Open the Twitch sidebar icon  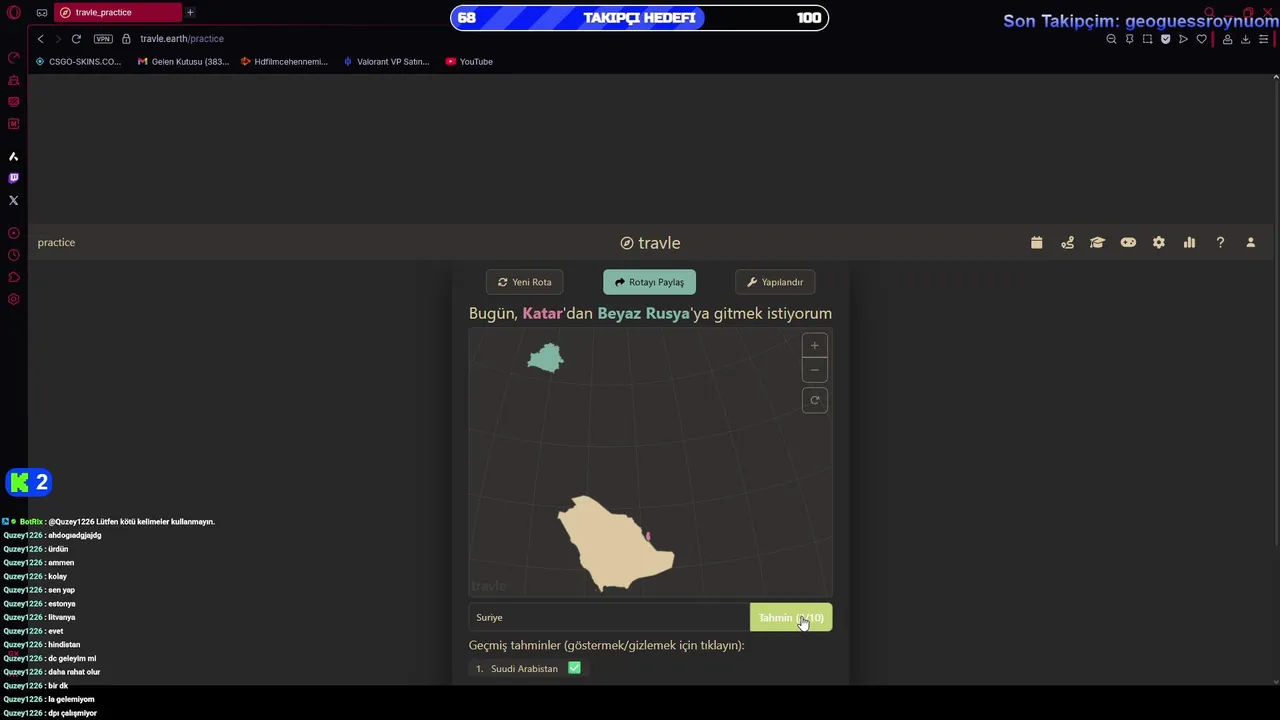point(14,178)
